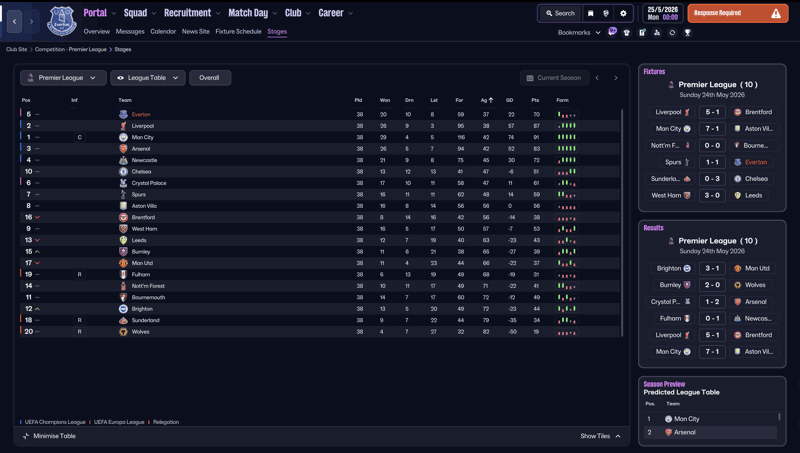Go back with the left navigation arrow
The height and width of the screenshot is (453, 800).
pos(14,21)
